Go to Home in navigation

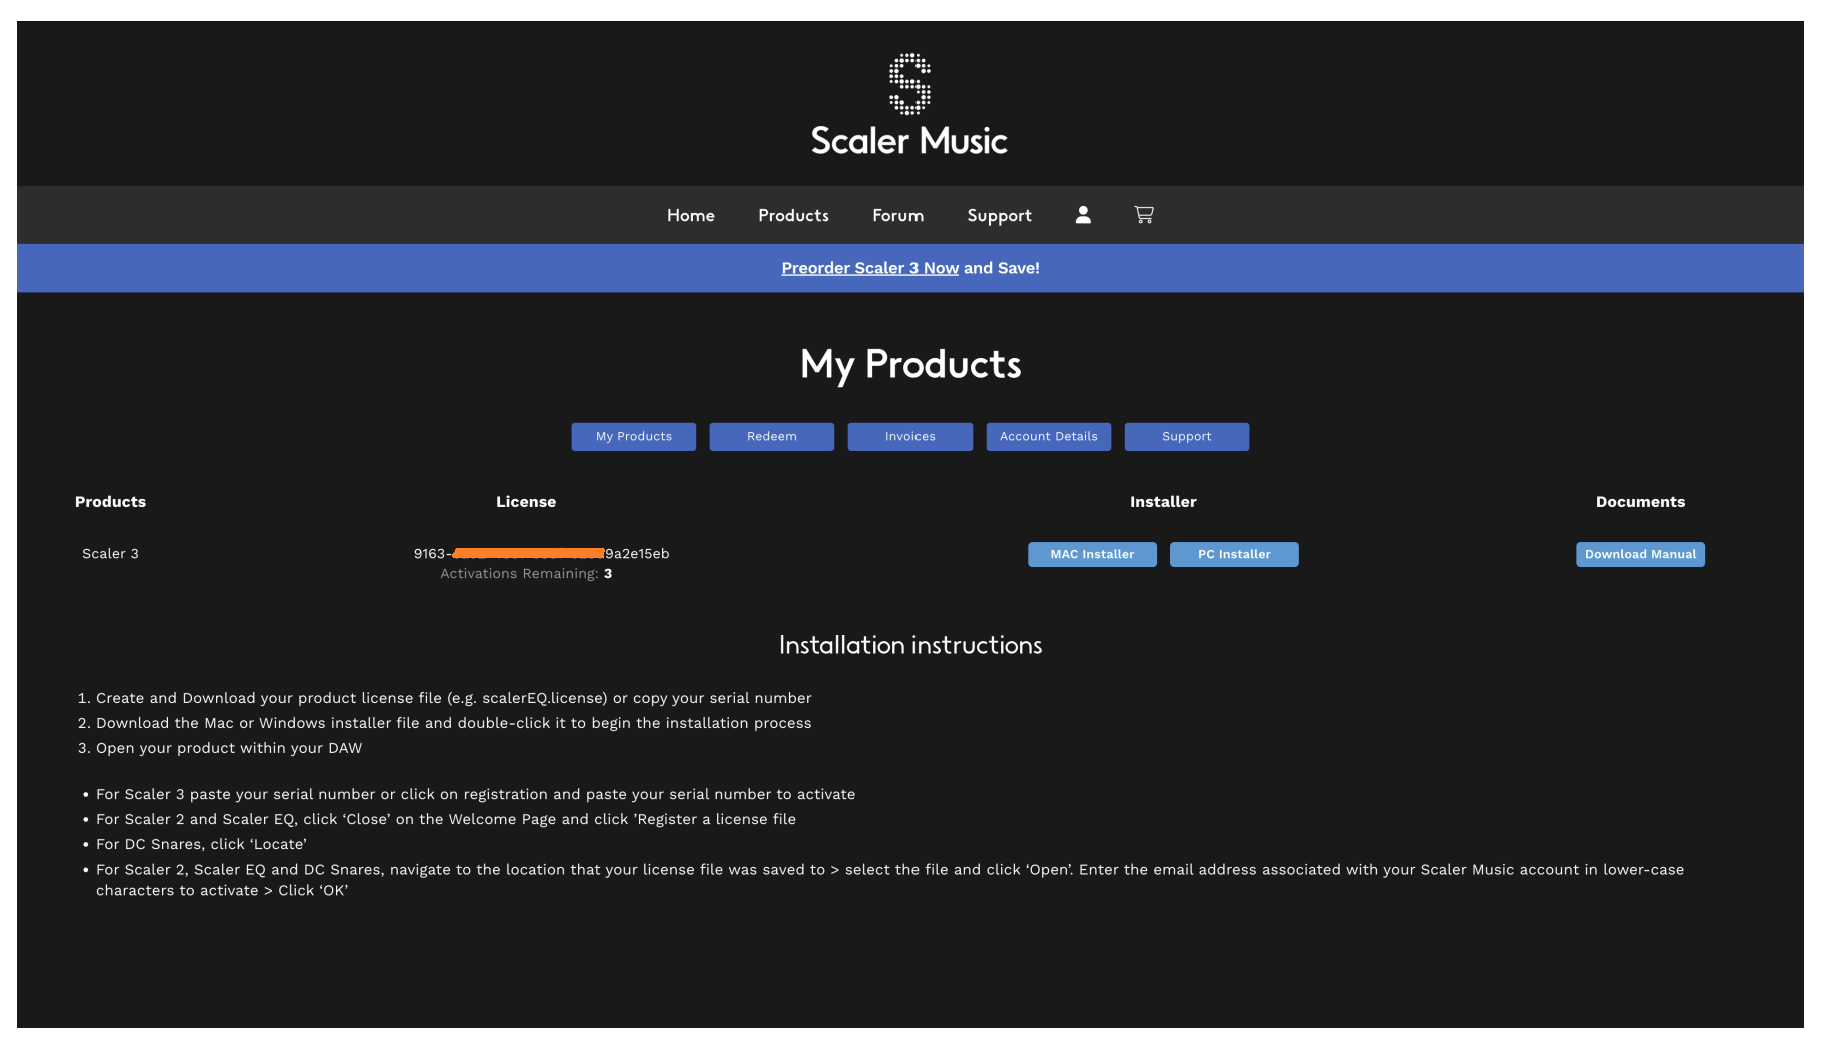click(x=691, y=215)
